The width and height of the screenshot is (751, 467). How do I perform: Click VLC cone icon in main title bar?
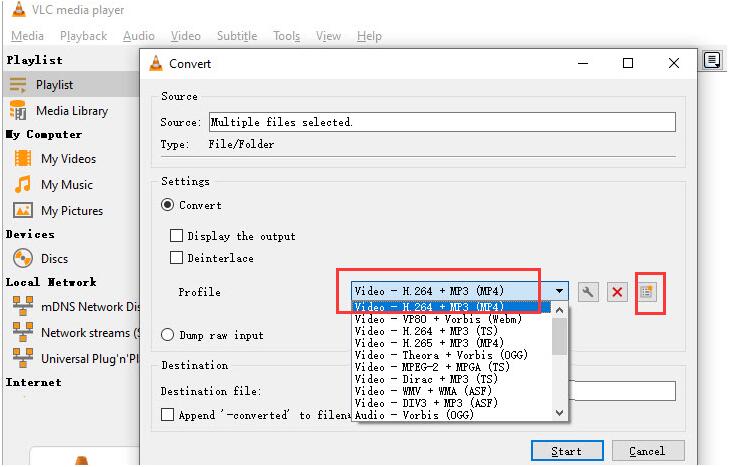click(x=19, y=9)
